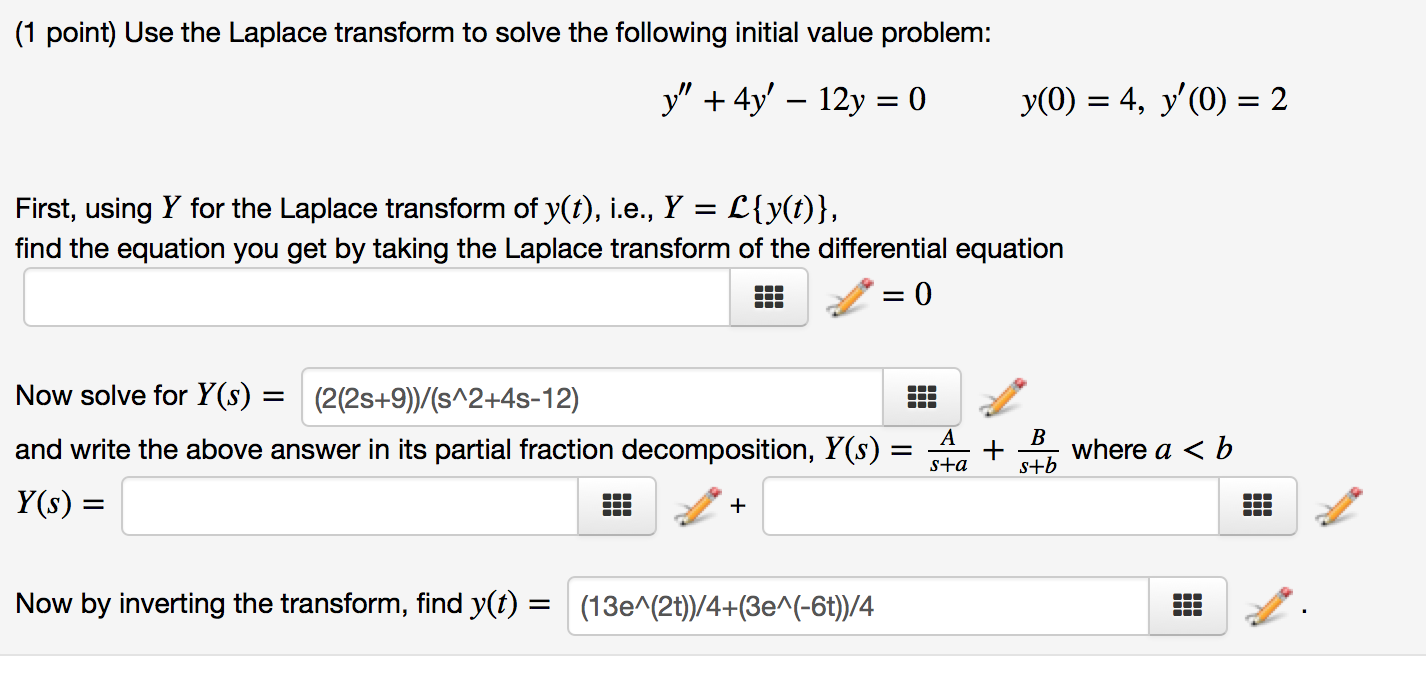Open the keypad editor for the y(t) answer box
Image resolution: width=1426 pixels, height=676 pixels.
(1187, 605)
